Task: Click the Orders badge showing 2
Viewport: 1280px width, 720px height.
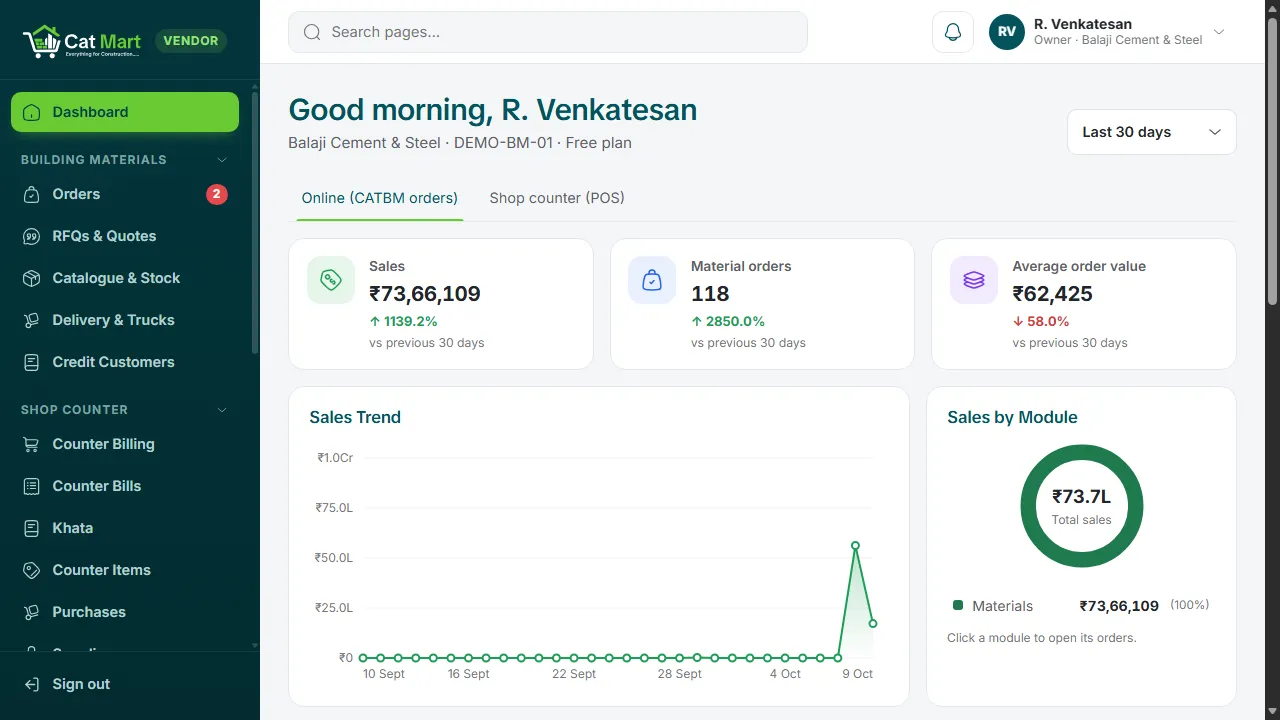Action: tap(217, 194)
